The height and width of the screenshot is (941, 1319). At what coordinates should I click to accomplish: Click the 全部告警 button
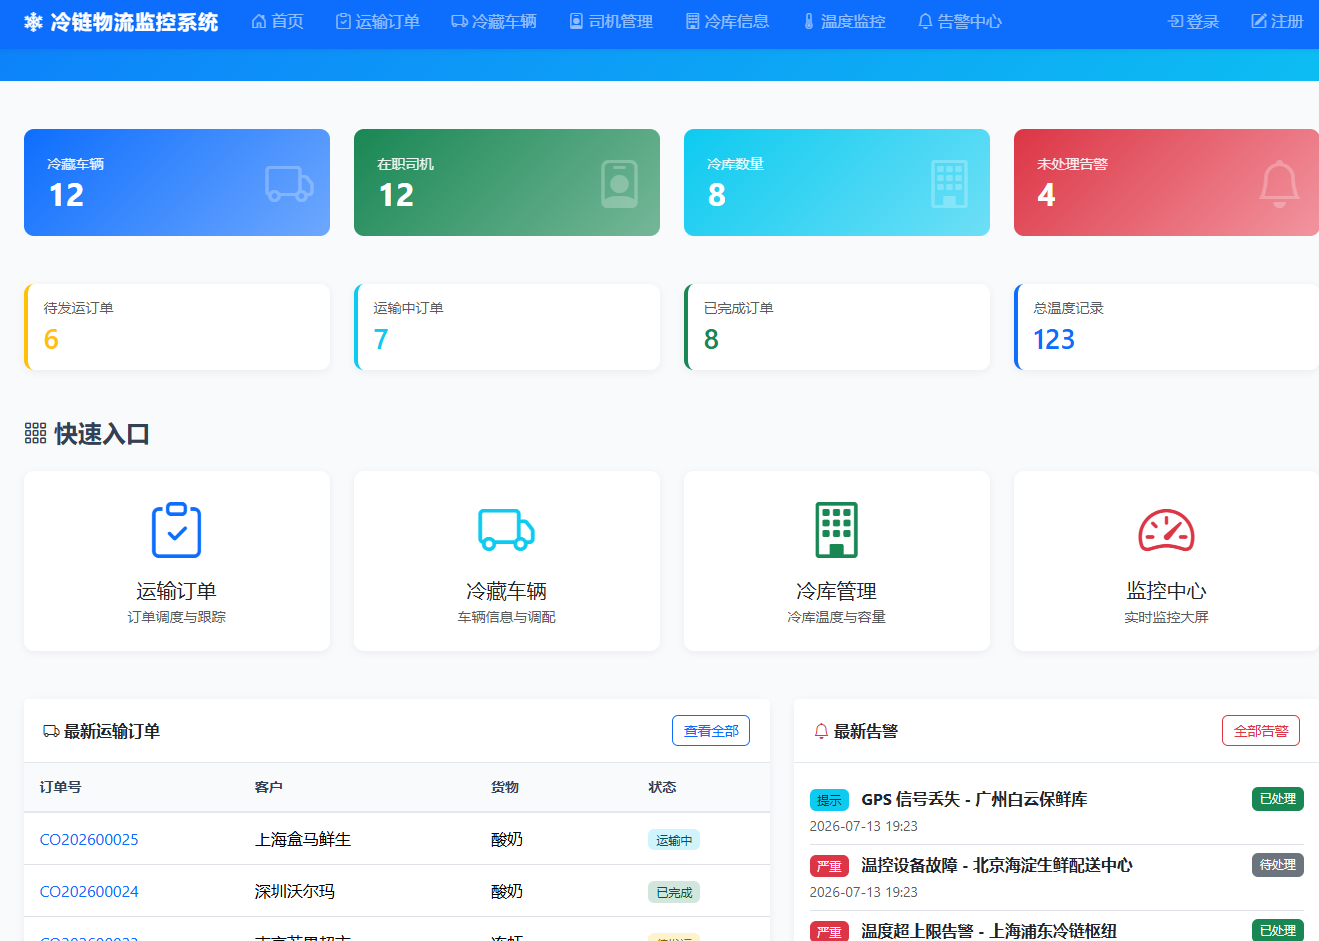(x=1261, y=731)
